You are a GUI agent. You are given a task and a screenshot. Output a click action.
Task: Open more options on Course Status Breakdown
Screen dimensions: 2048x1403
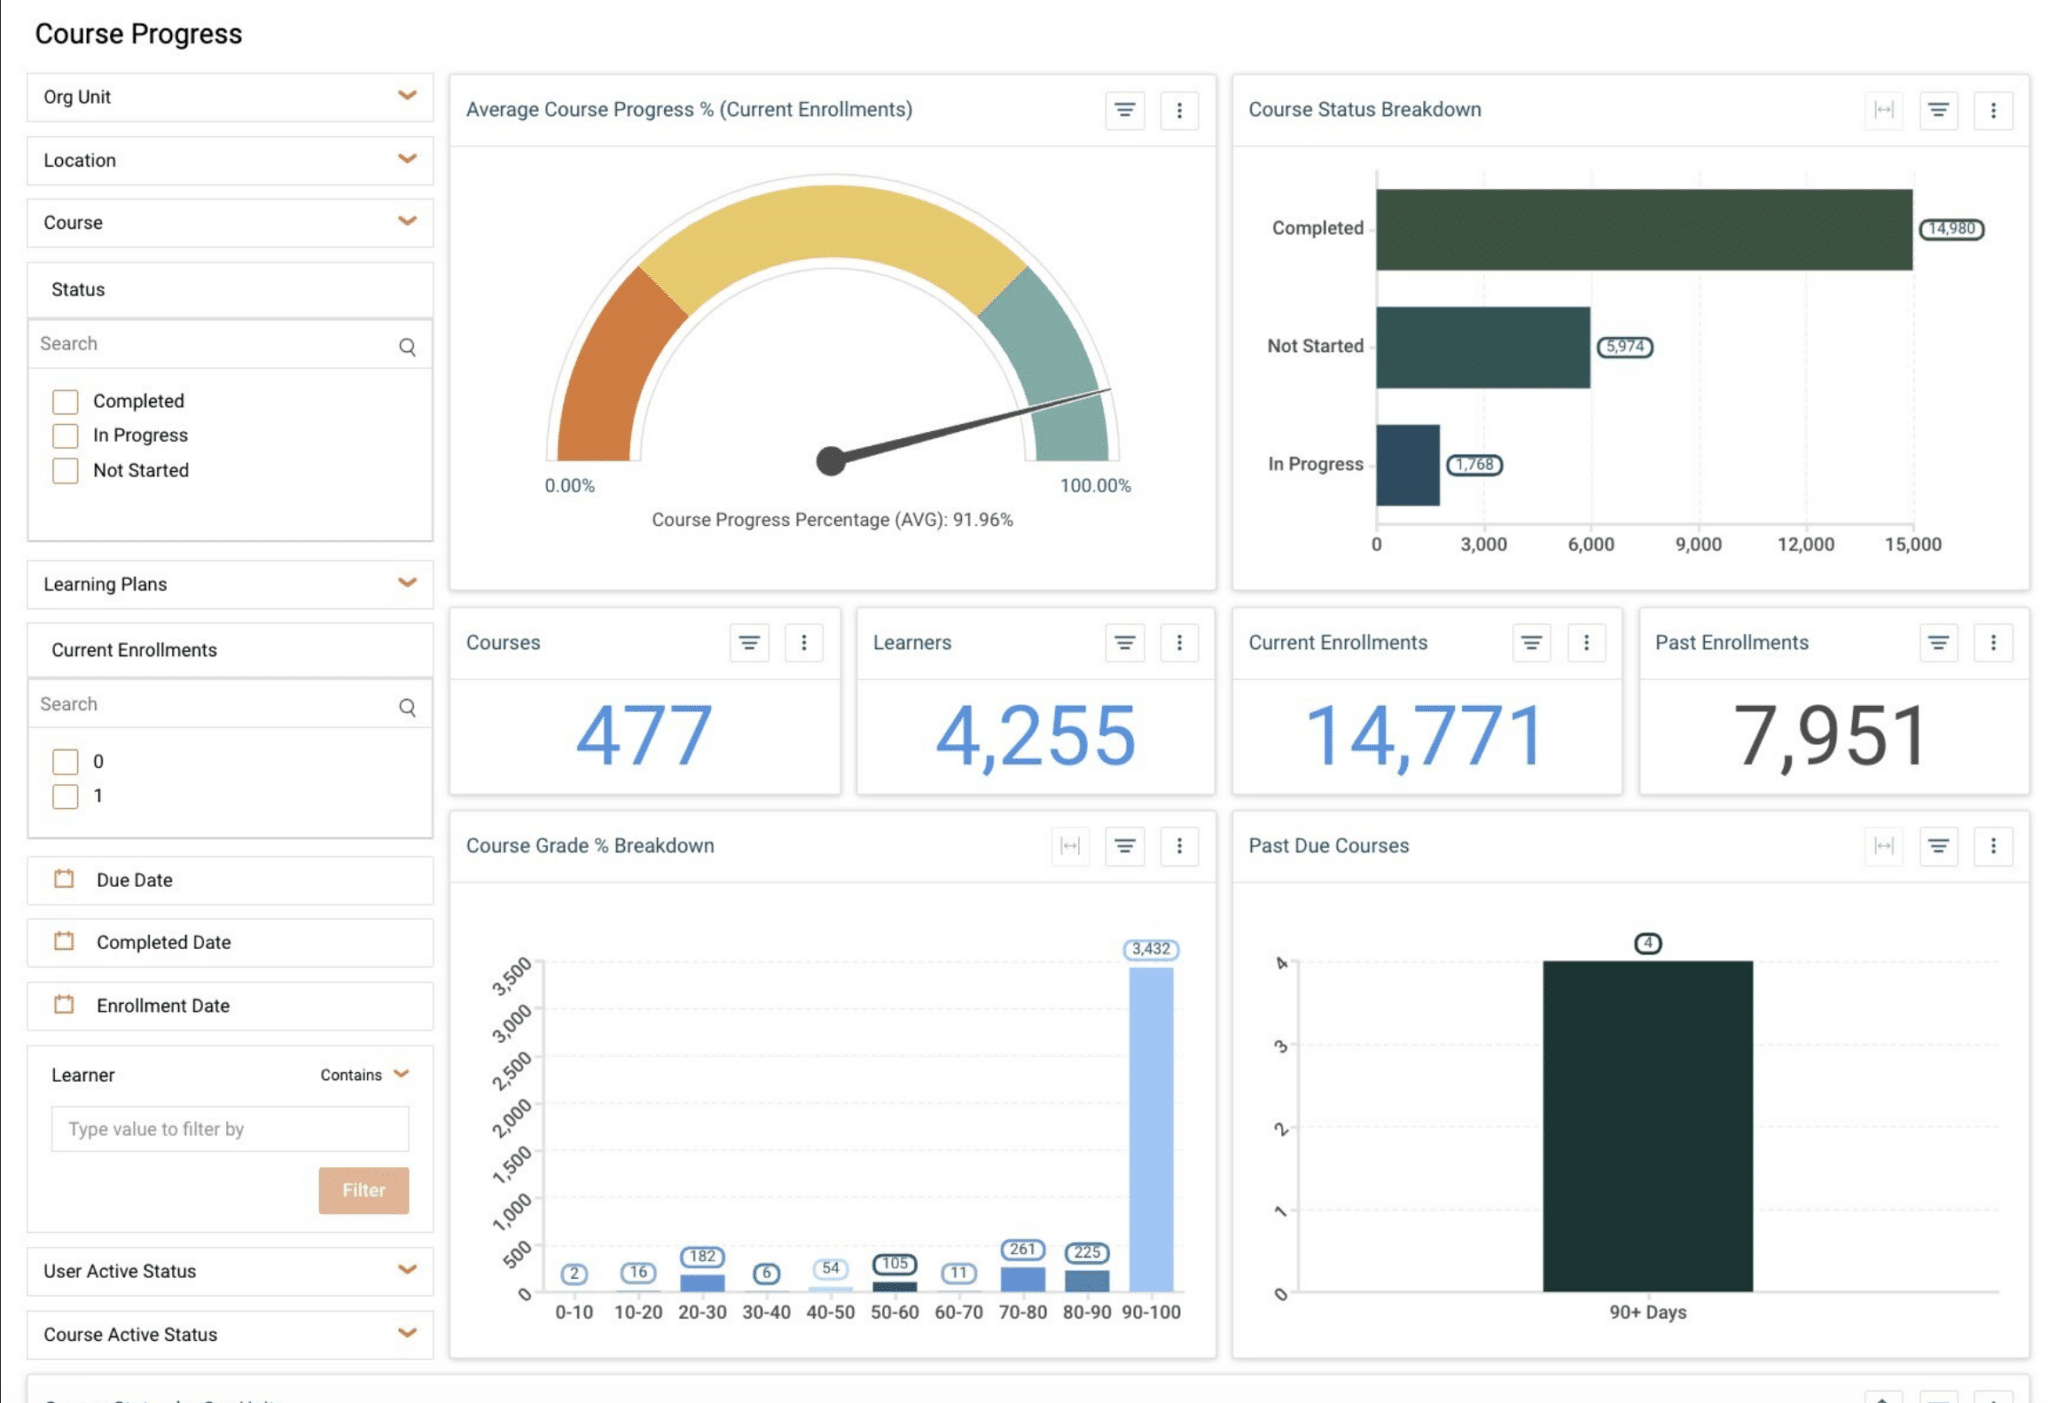[x=1993, y=110]
